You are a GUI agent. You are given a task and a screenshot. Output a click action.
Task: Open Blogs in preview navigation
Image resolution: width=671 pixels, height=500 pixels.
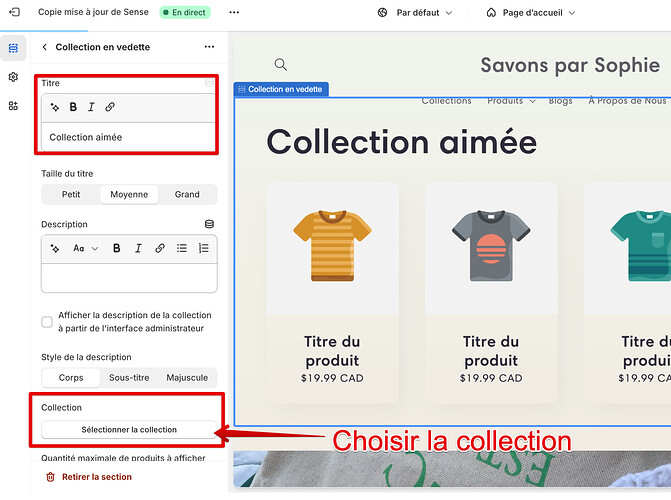561,101
